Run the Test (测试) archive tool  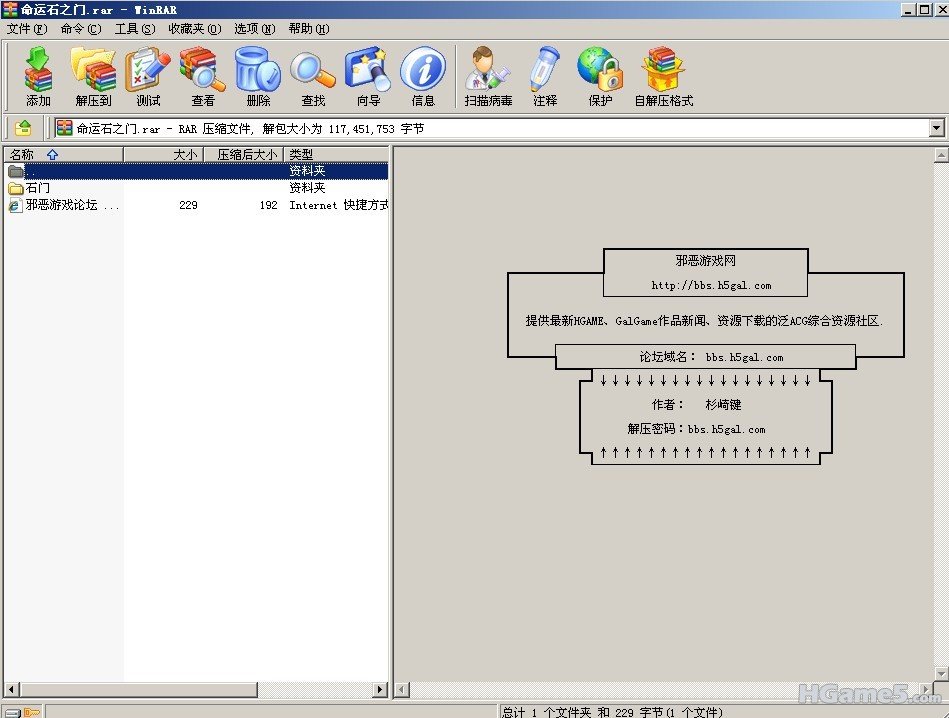pyautogui.click(x=148, y=76)
